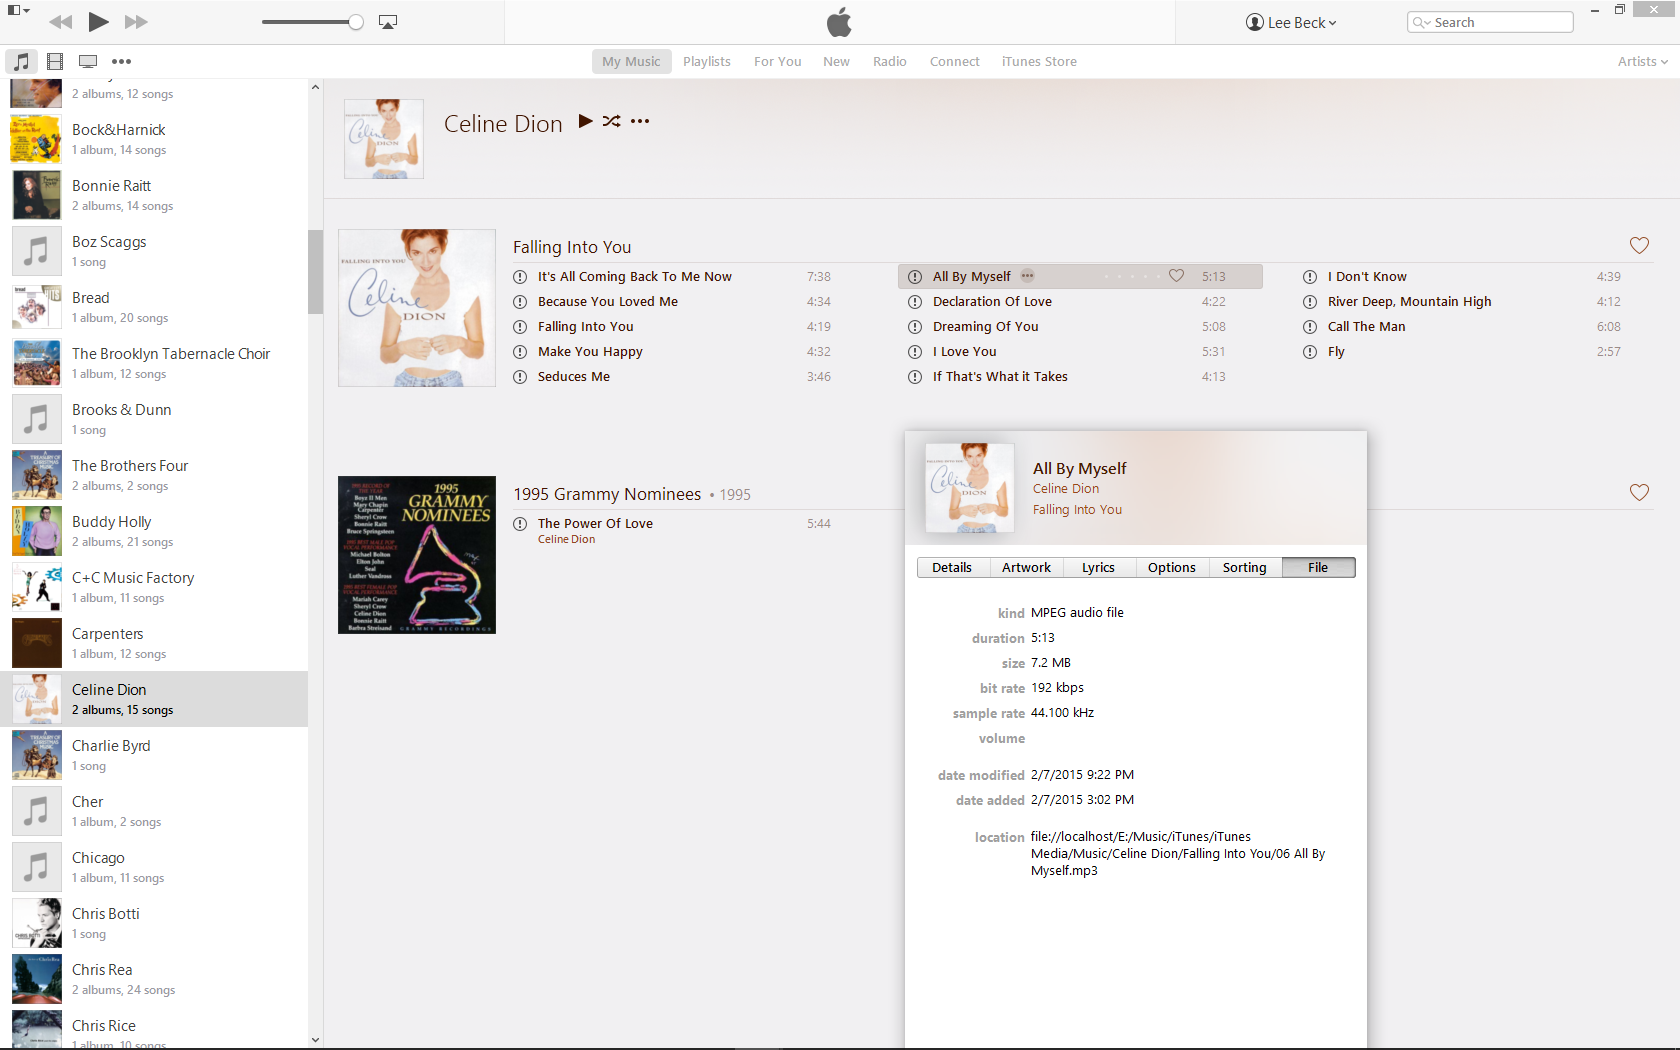Switch to the Sorting tab
1680x1050 pixels.
pyautogui.click(x=1245, y=568)
